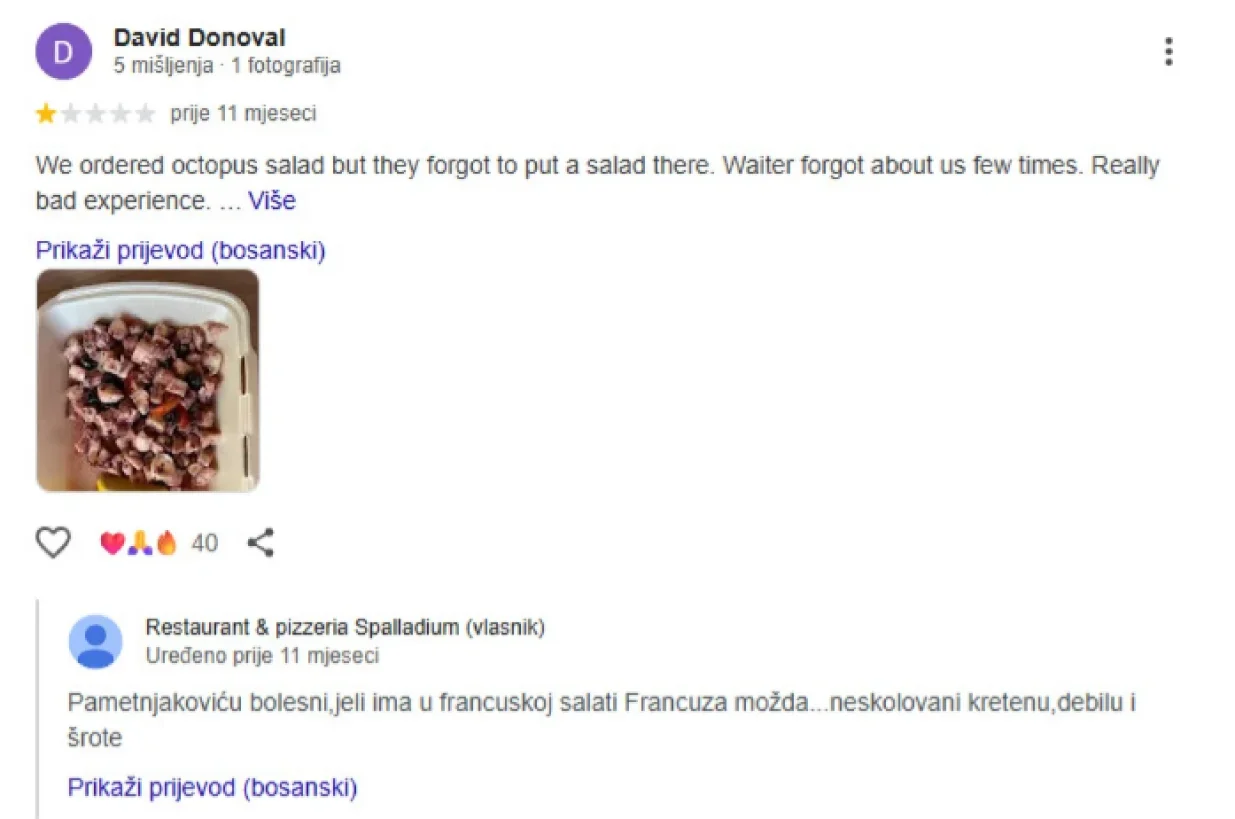Open the David Donoval profile name

click(199, 38)
